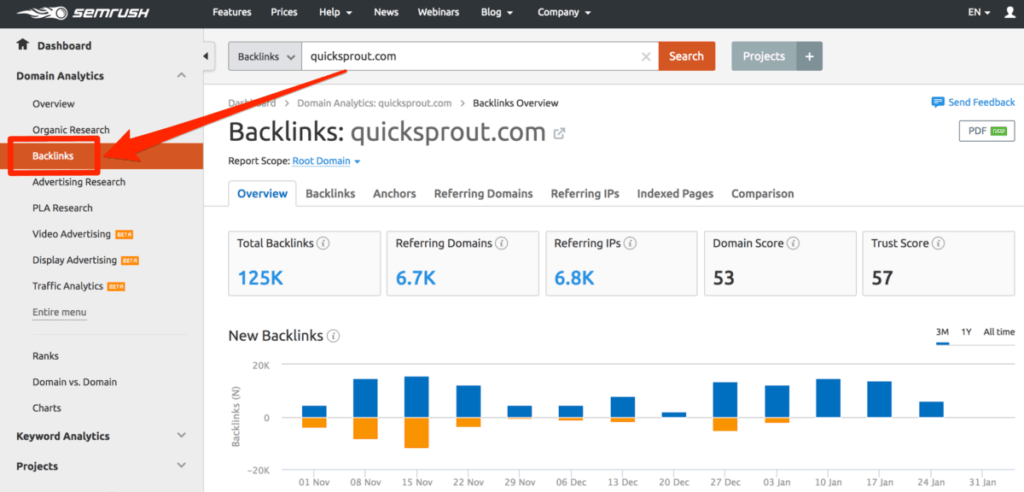This screenshot has width=1024, height=492.
Task: Switch to the Referring Domains tab
Action: [x=483, y=193]
